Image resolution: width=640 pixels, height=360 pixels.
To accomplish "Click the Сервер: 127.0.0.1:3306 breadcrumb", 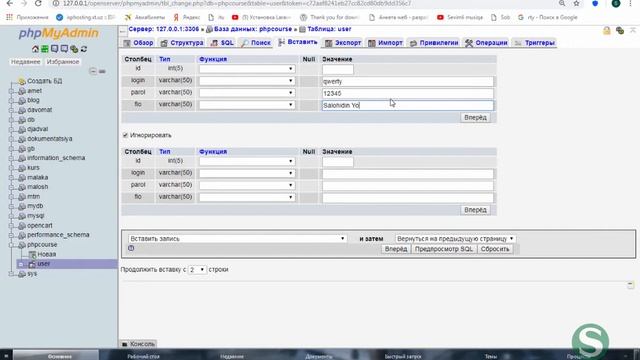I will (x=164, y=29).
